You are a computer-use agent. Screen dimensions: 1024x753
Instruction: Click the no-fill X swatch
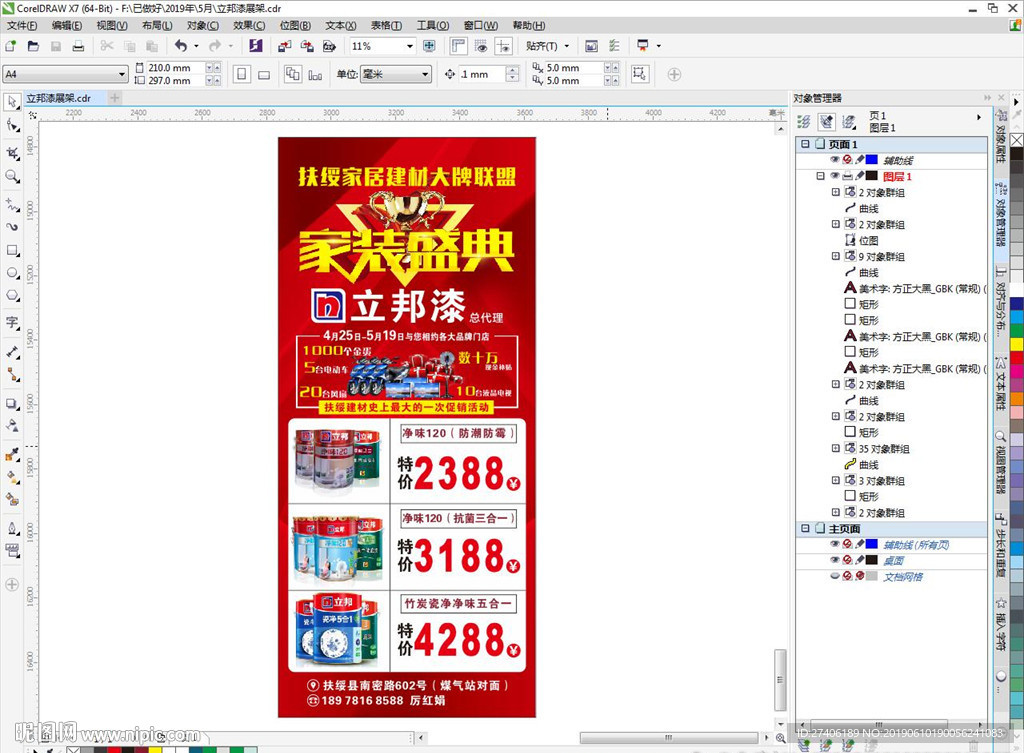click(x=1017, y=140)
